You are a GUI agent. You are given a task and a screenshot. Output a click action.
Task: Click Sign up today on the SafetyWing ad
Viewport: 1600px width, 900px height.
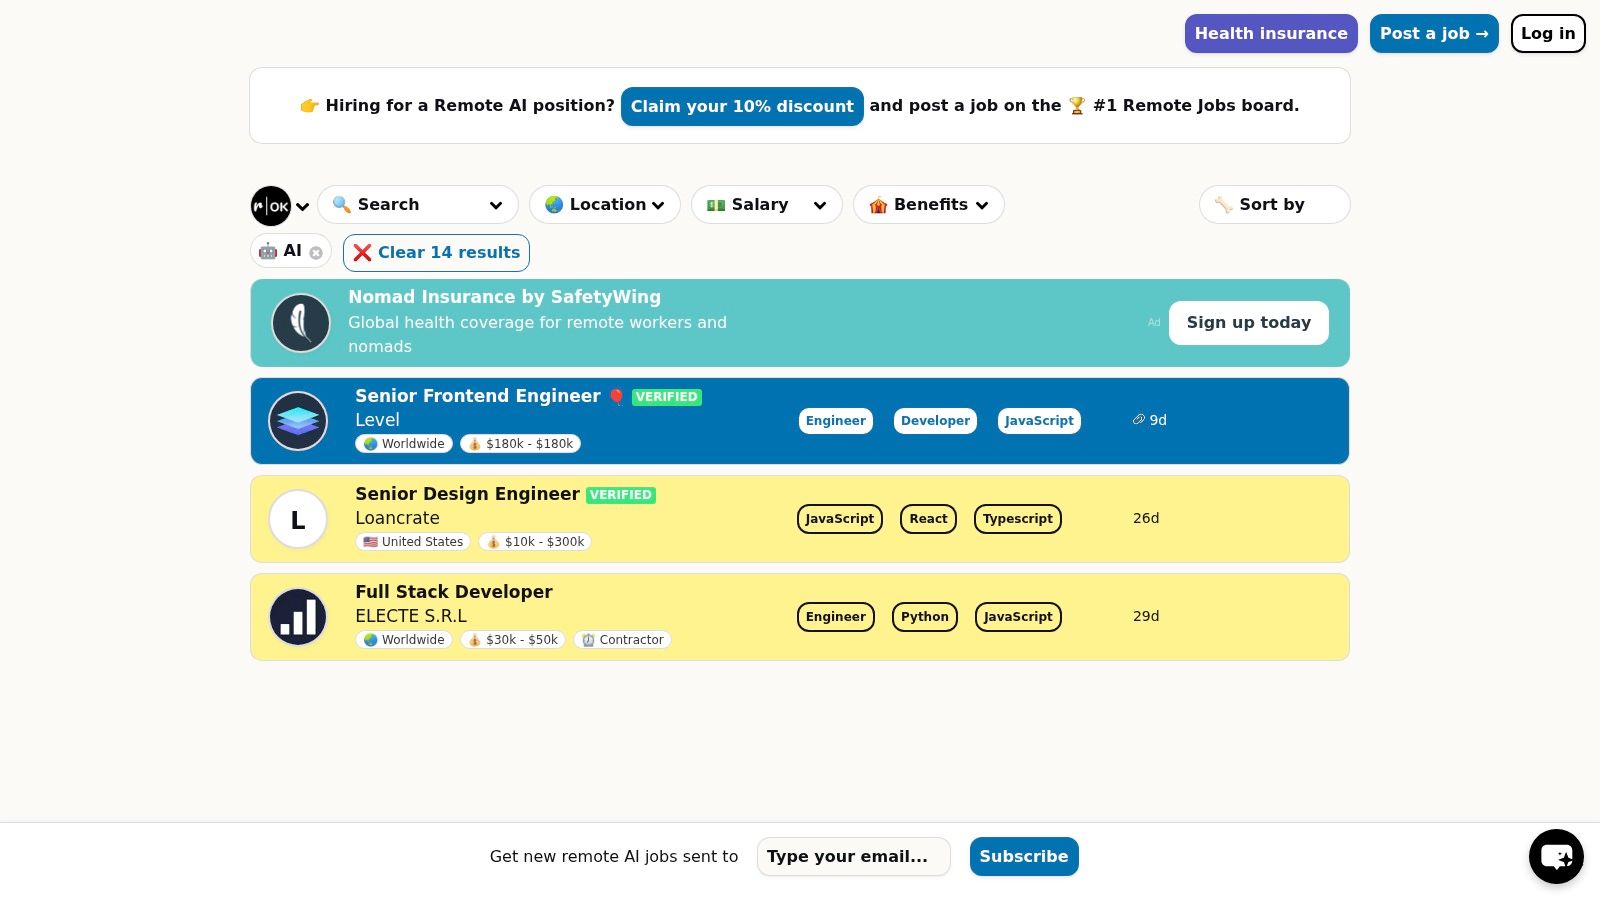[1249, 322]
